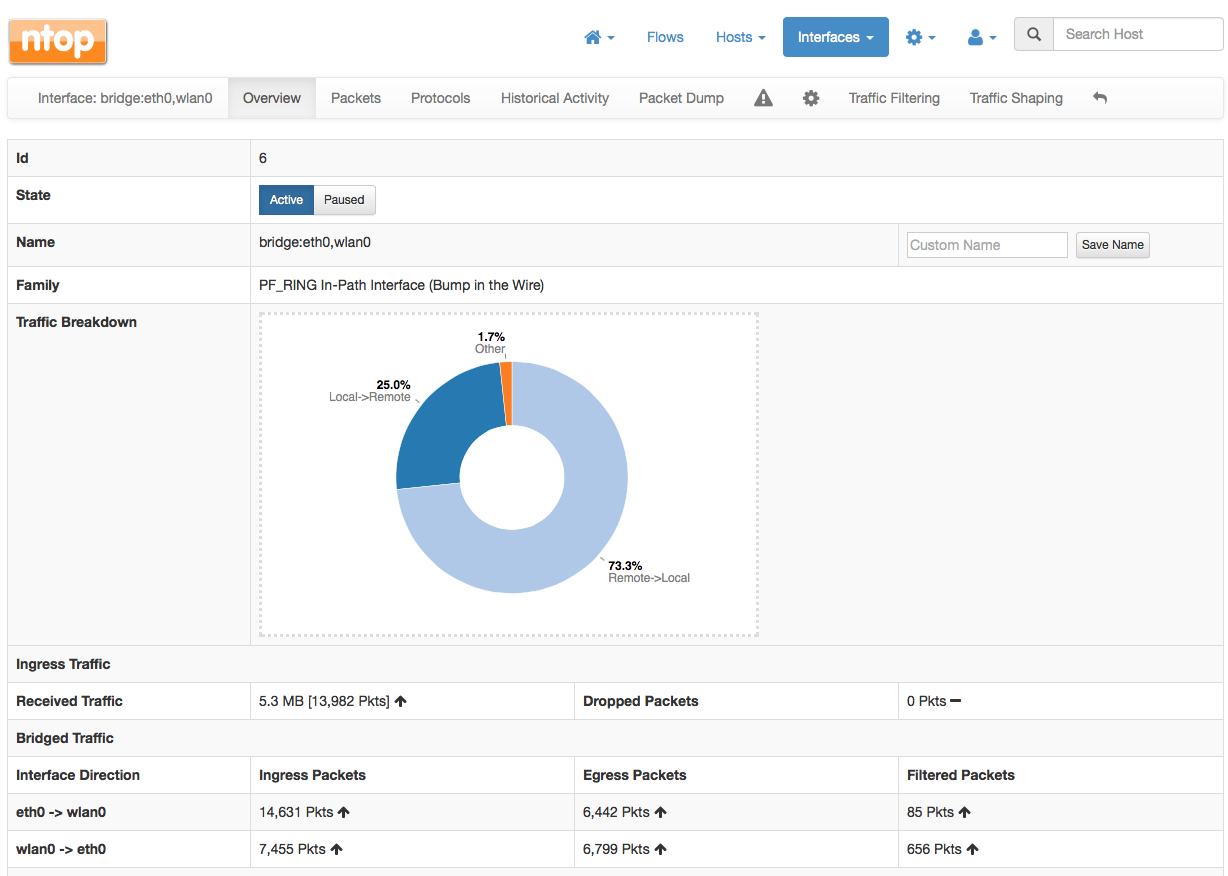Click the PF_RING In-Path Interface text
The width and height of the screenshot is (1228, 876).
tap(401, 285)
